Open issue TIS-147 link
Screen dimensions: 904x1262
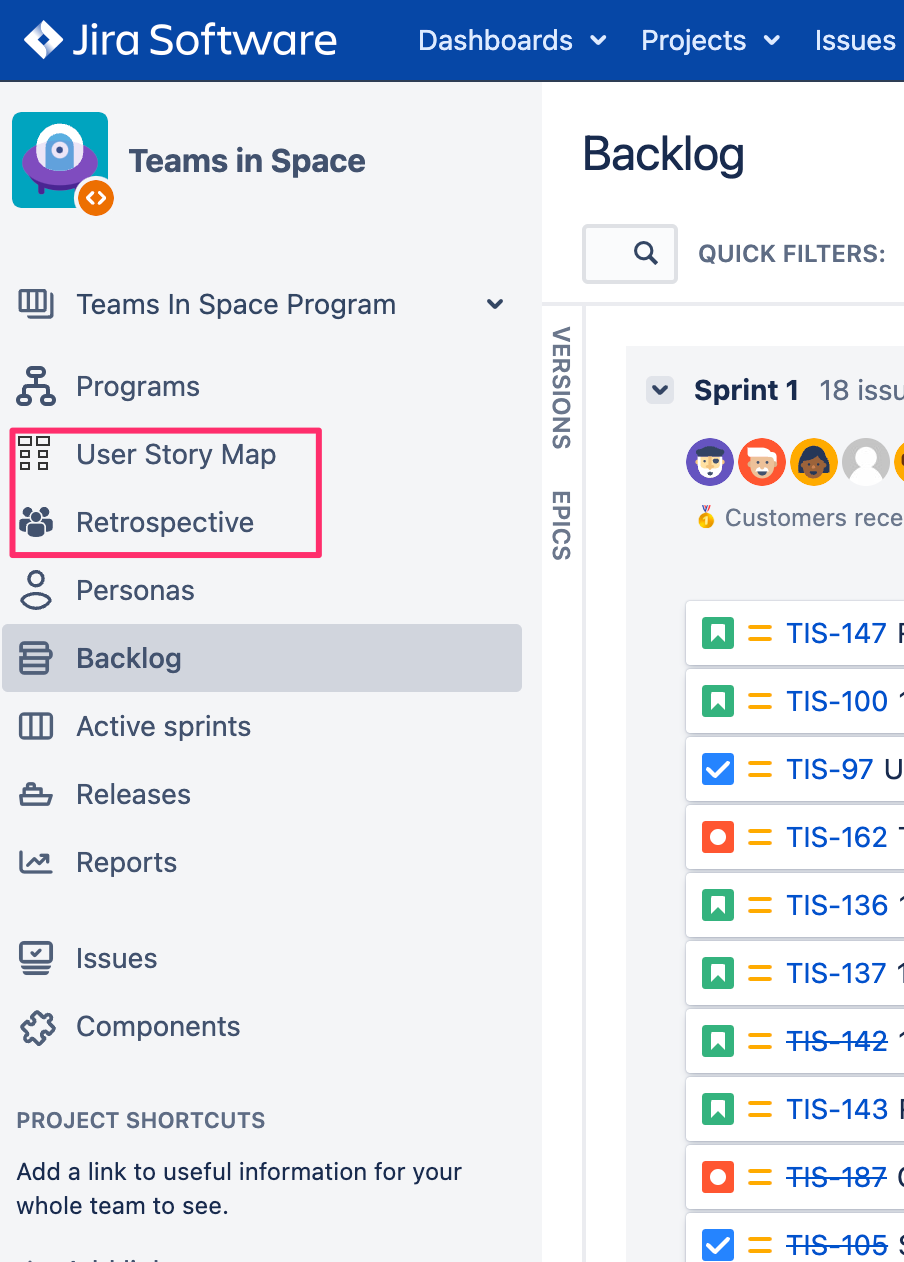[x=836, y=633]
